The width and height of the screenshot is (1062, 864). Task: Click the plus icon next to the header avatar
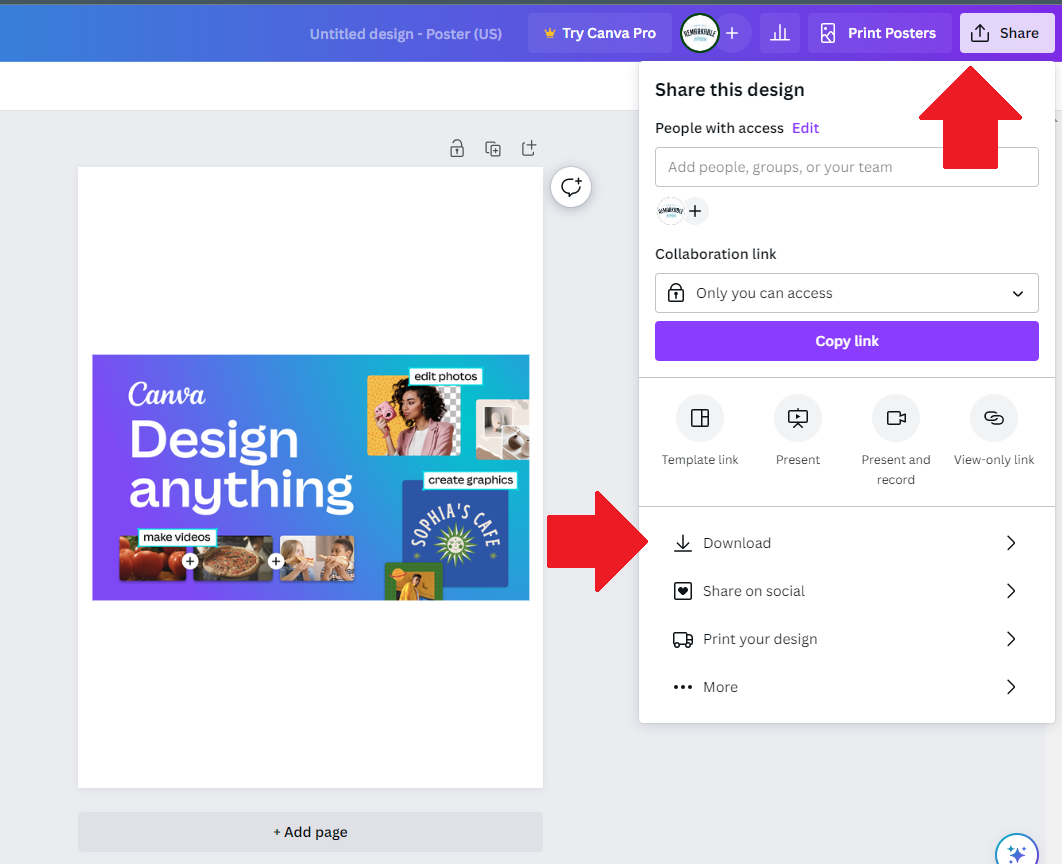click(x=733, y=33)
